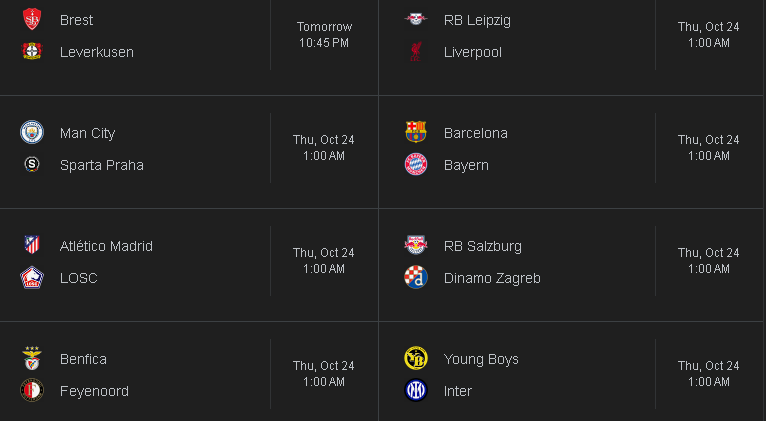The height and width of the screenshot is (421, 766).
Task: Open the Benfica team name link
Action: click(83, 359)
